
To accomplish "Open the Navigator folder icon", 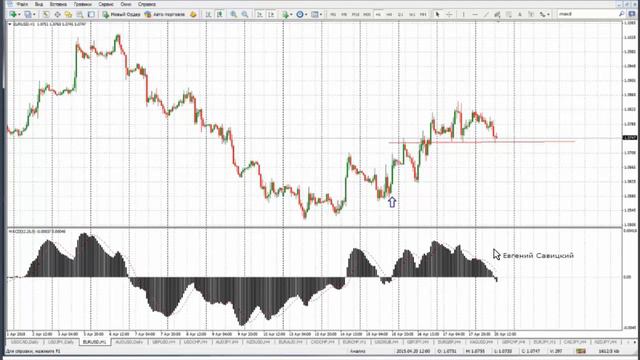I will pos(68,14).
